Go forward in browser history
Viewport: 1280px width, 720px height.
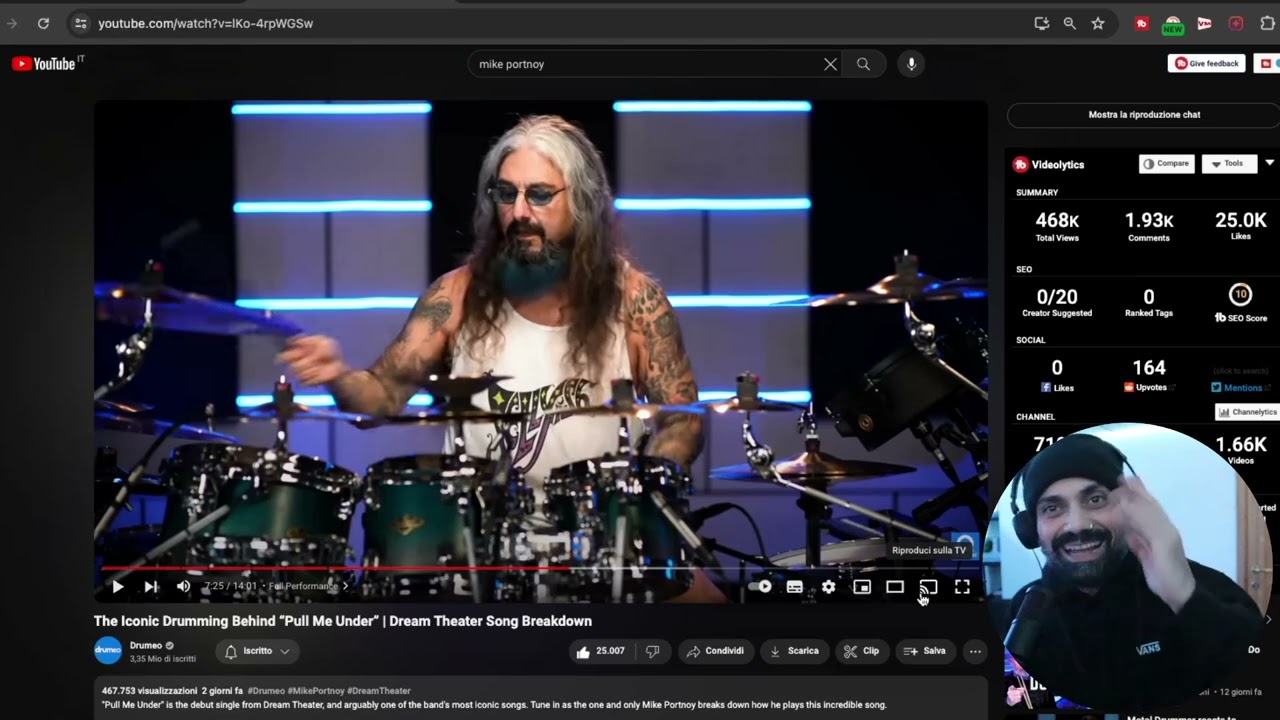pyautogui.click(x=11, y=23)
